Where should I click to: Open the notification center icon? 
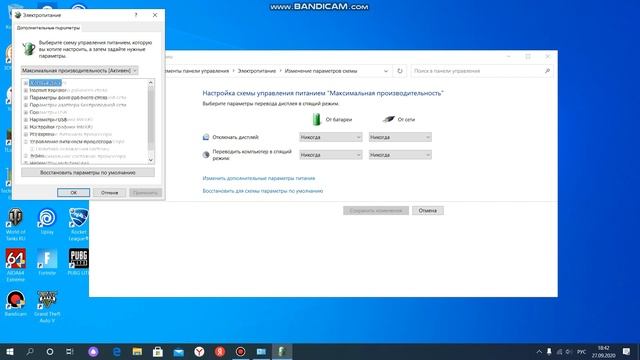[627, 351]
